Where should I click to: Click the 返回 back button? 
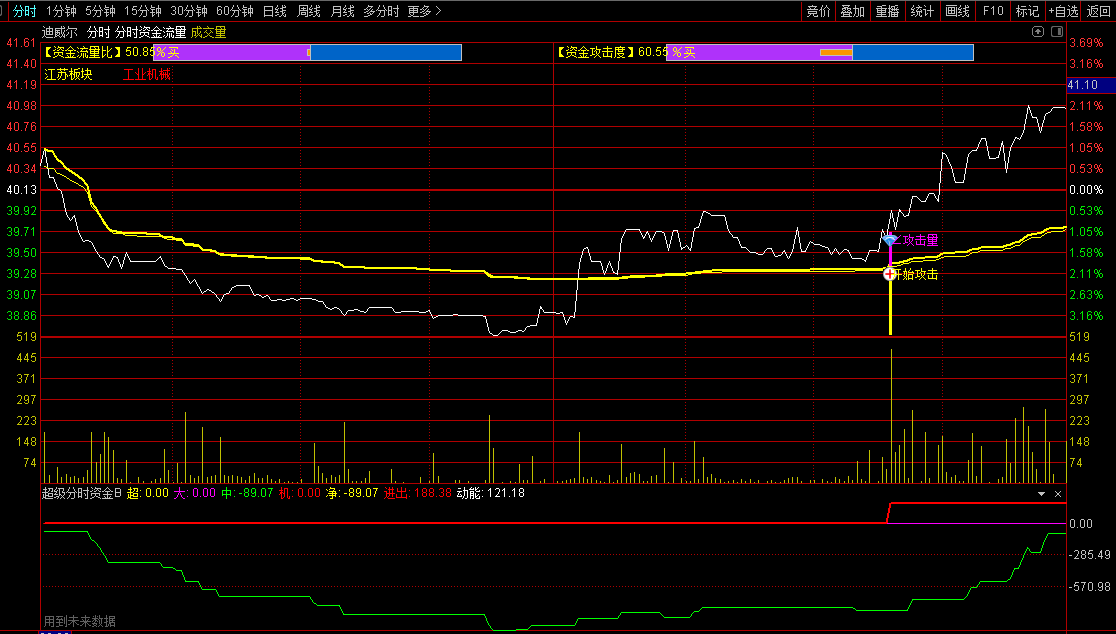pyautogui.click(x=1098, y=11)
